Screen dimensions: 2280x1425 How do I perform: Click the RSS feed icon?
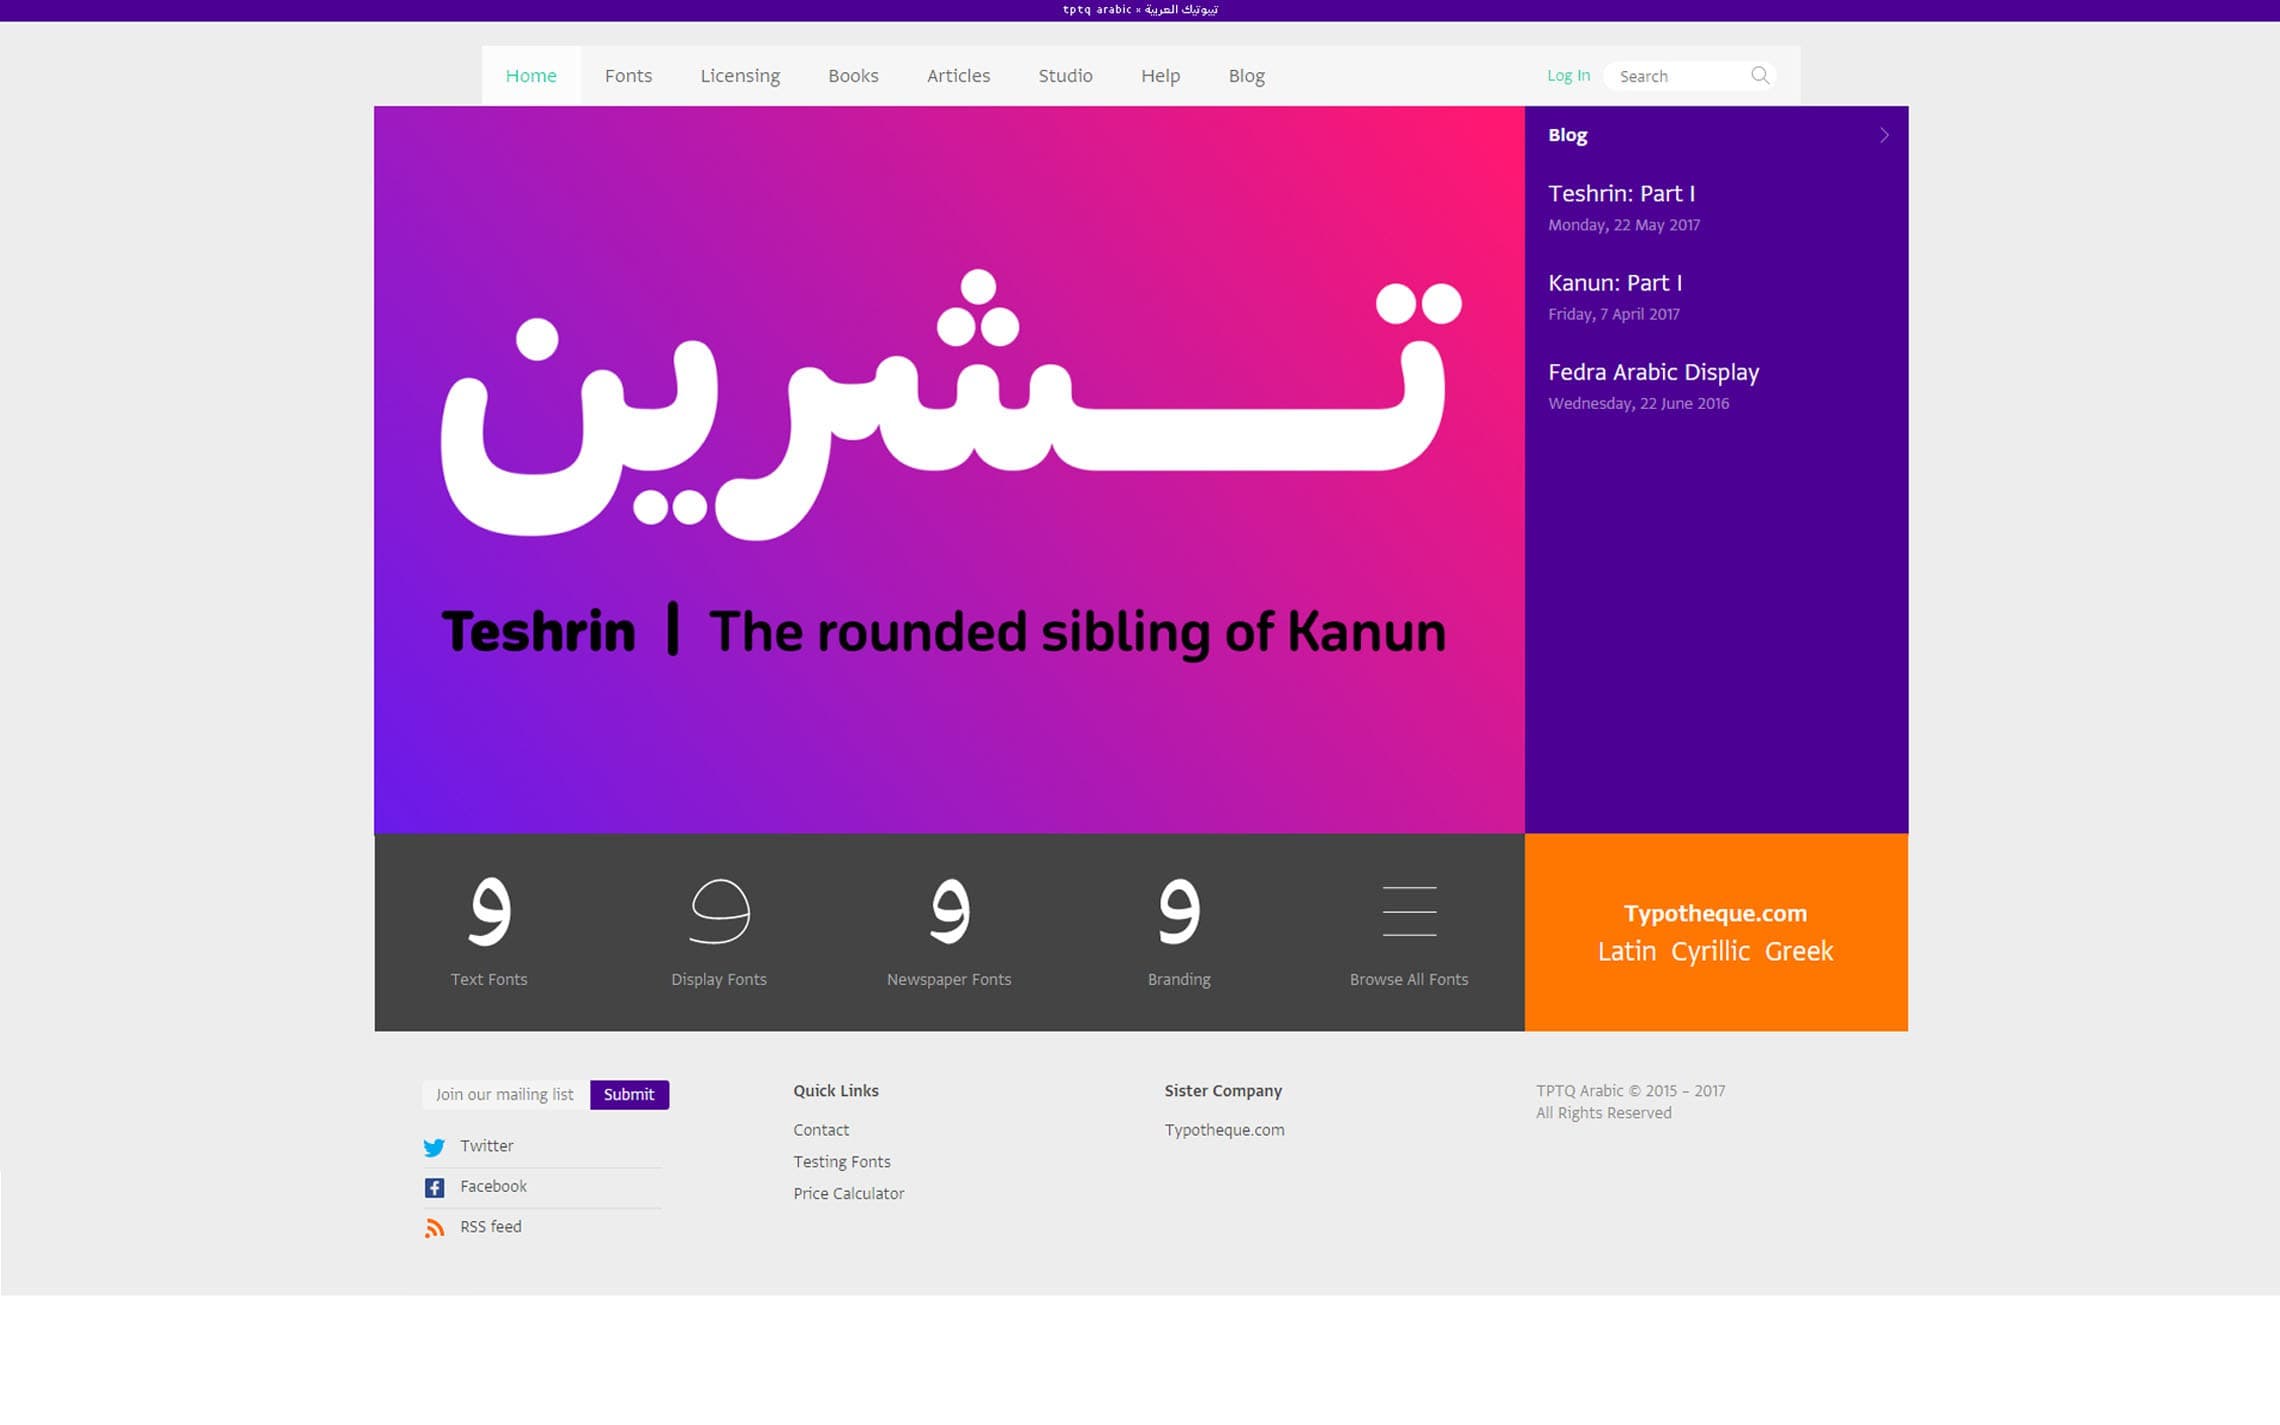click(434, 1228)
